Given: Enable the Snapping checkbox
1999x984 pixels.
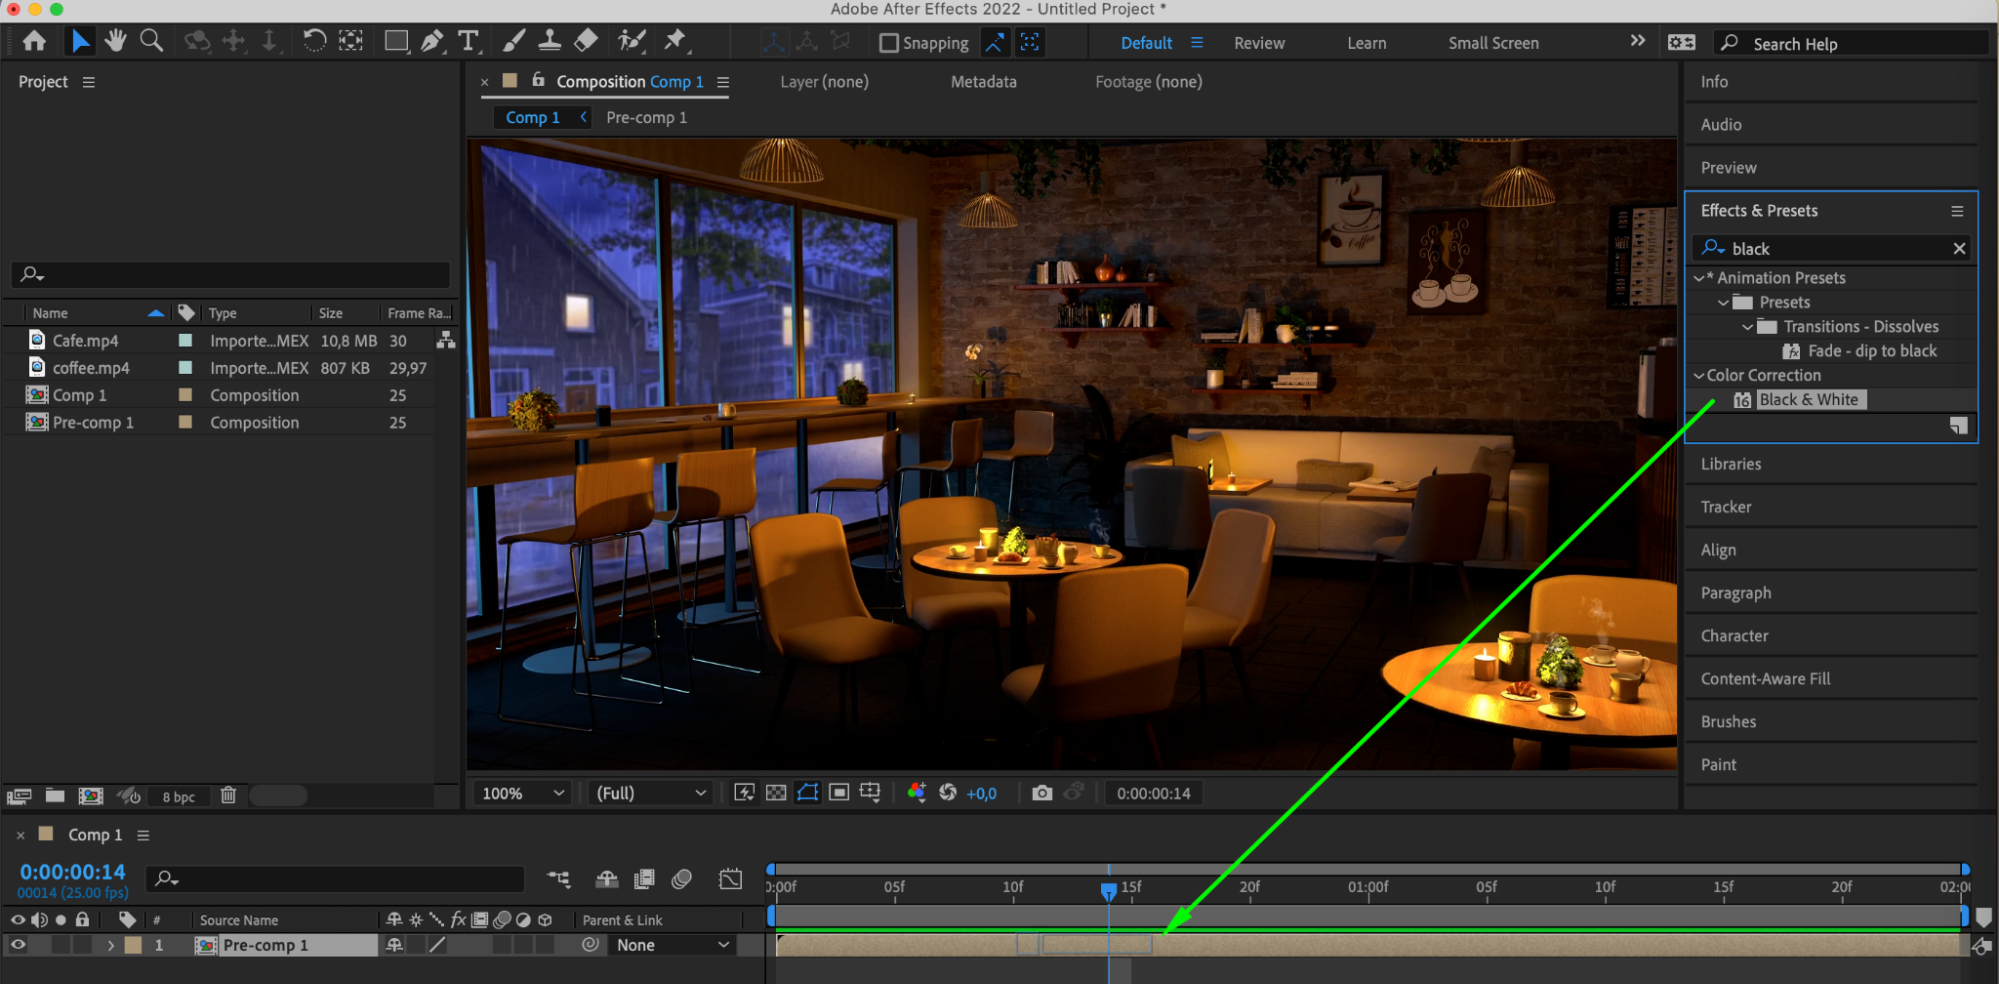Looking at the screenshot, I should tap(888, 43).
